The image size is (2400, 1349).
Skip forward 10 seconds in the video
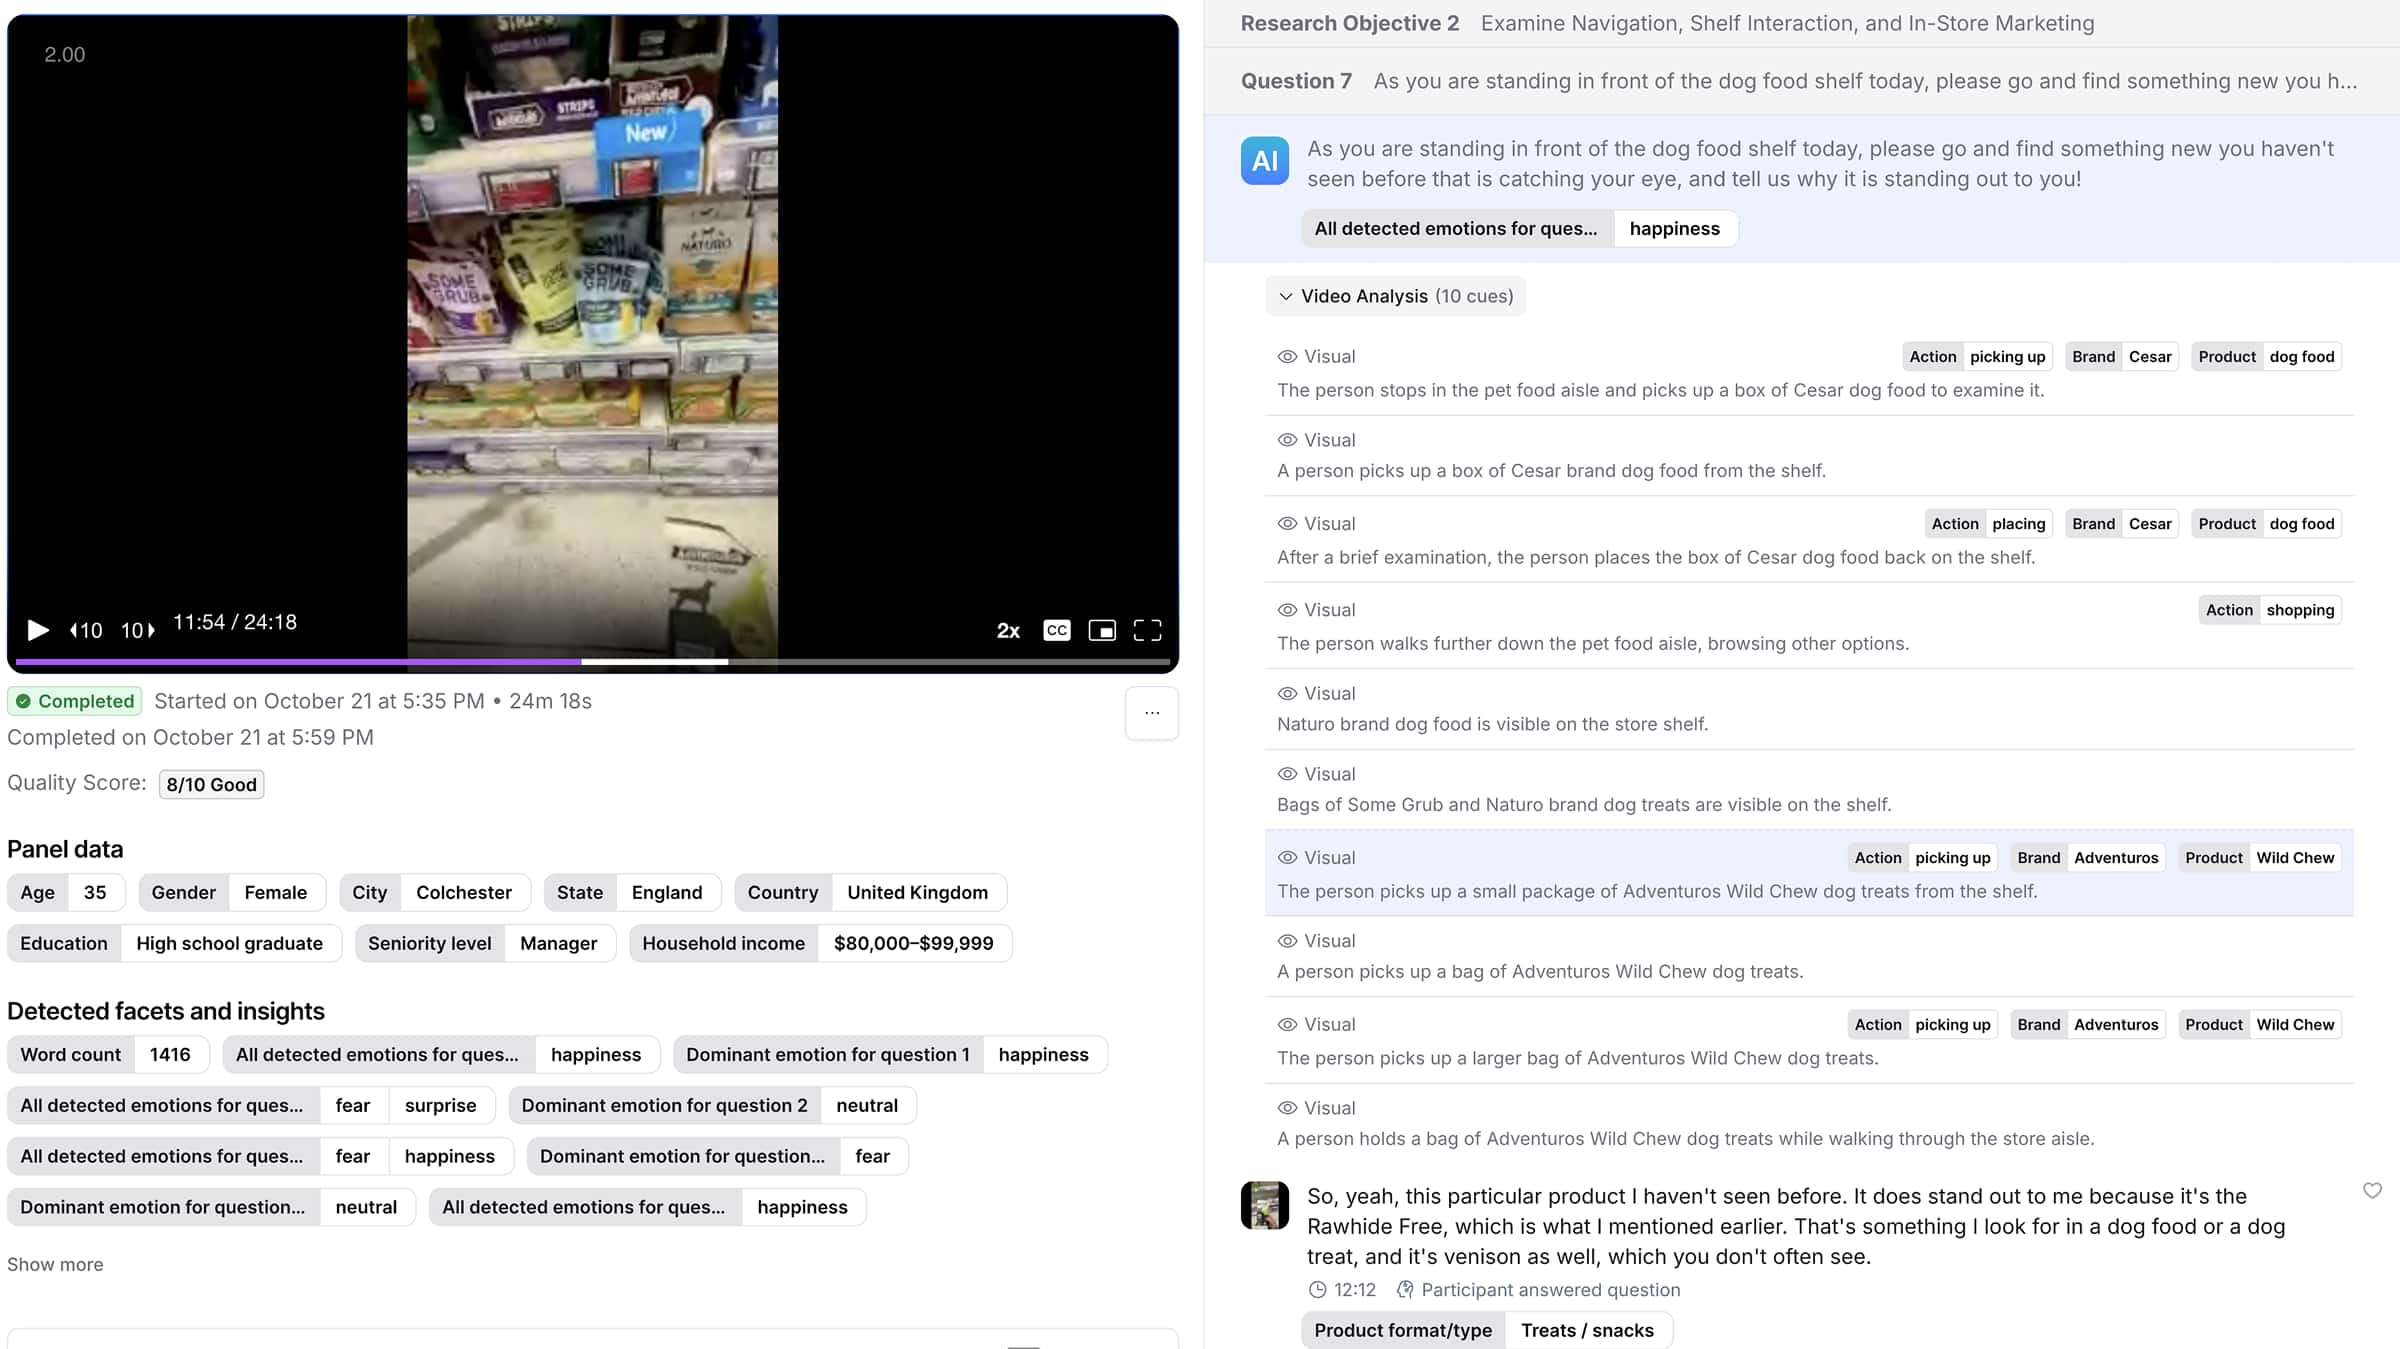coord(138,630)
